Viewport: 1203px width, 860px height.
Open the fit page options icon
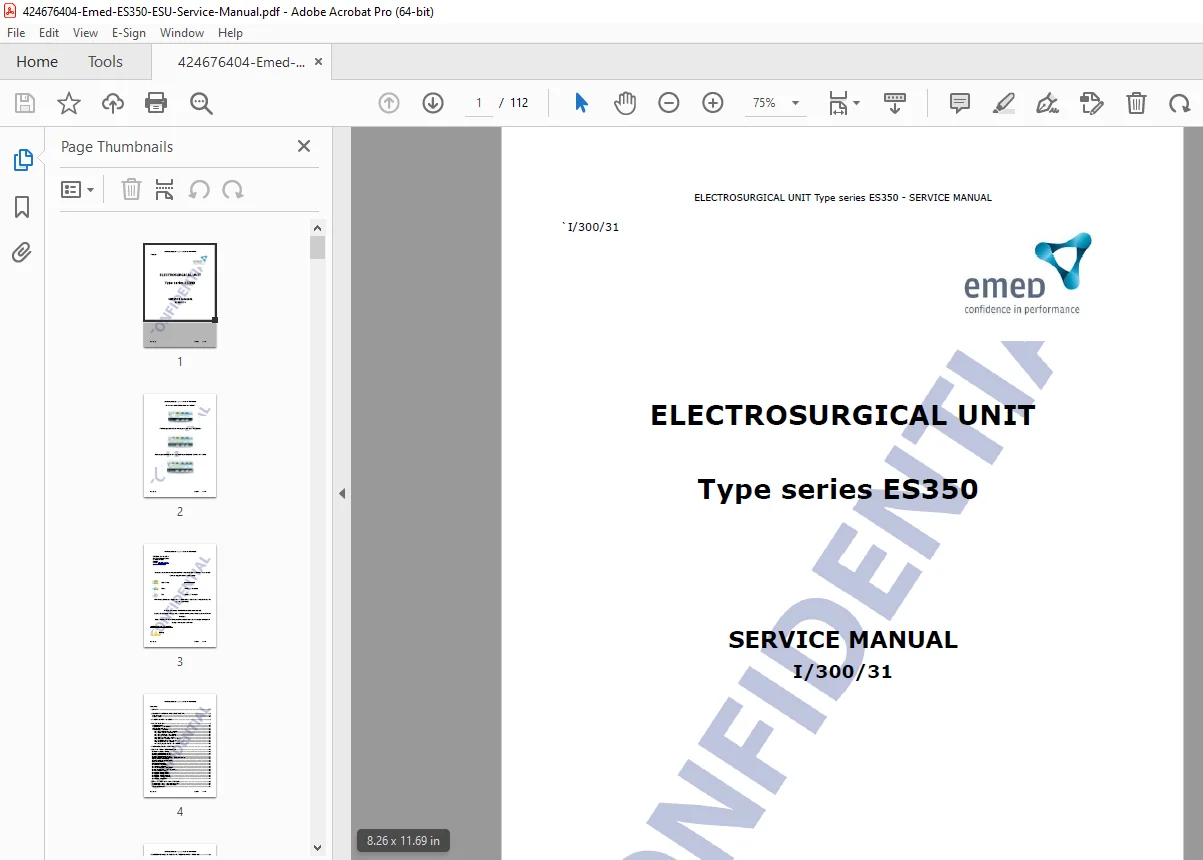pos(843,103)
